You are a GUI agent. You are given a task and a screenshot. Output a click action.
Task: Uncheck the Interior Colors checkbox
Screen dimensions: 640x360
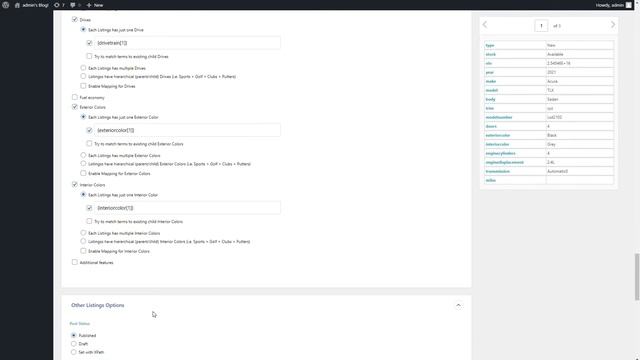pos(74,184)
